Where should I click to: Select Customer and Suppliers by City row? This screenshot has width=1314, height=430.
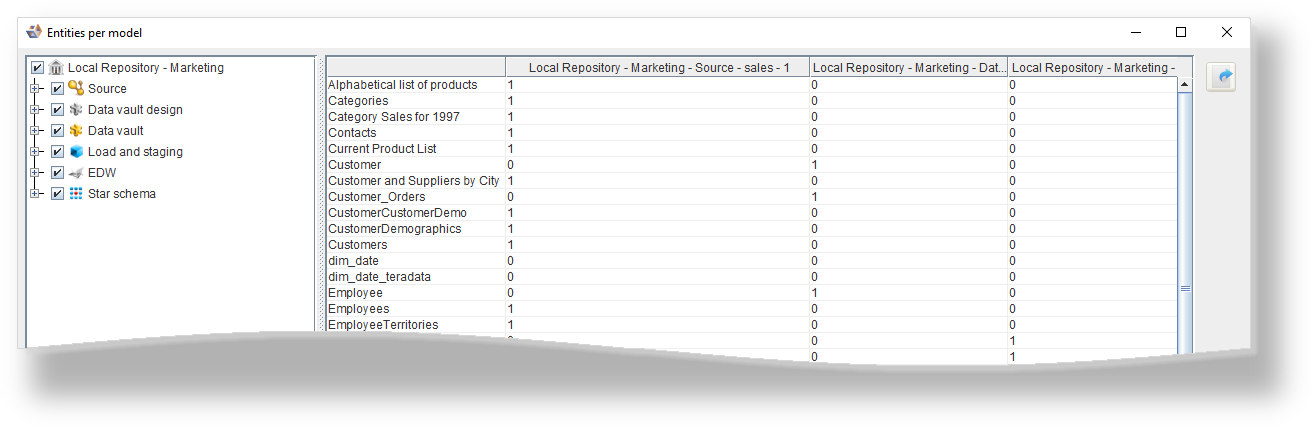point(752,181)
